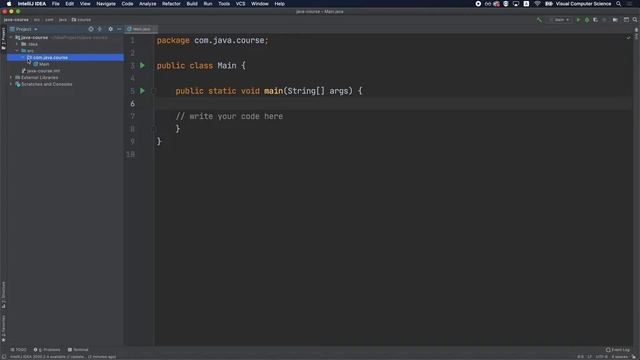Image resolution: width=640 pixels, height=360 pixels.
Task: Click Search Everywhere magnifier in IDE toolbar
Action: [635, 20]
